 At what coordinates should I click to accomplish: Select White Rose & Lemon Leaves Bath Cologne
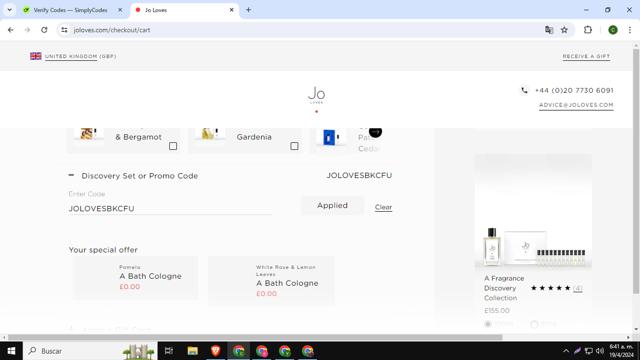pos(271,281)
